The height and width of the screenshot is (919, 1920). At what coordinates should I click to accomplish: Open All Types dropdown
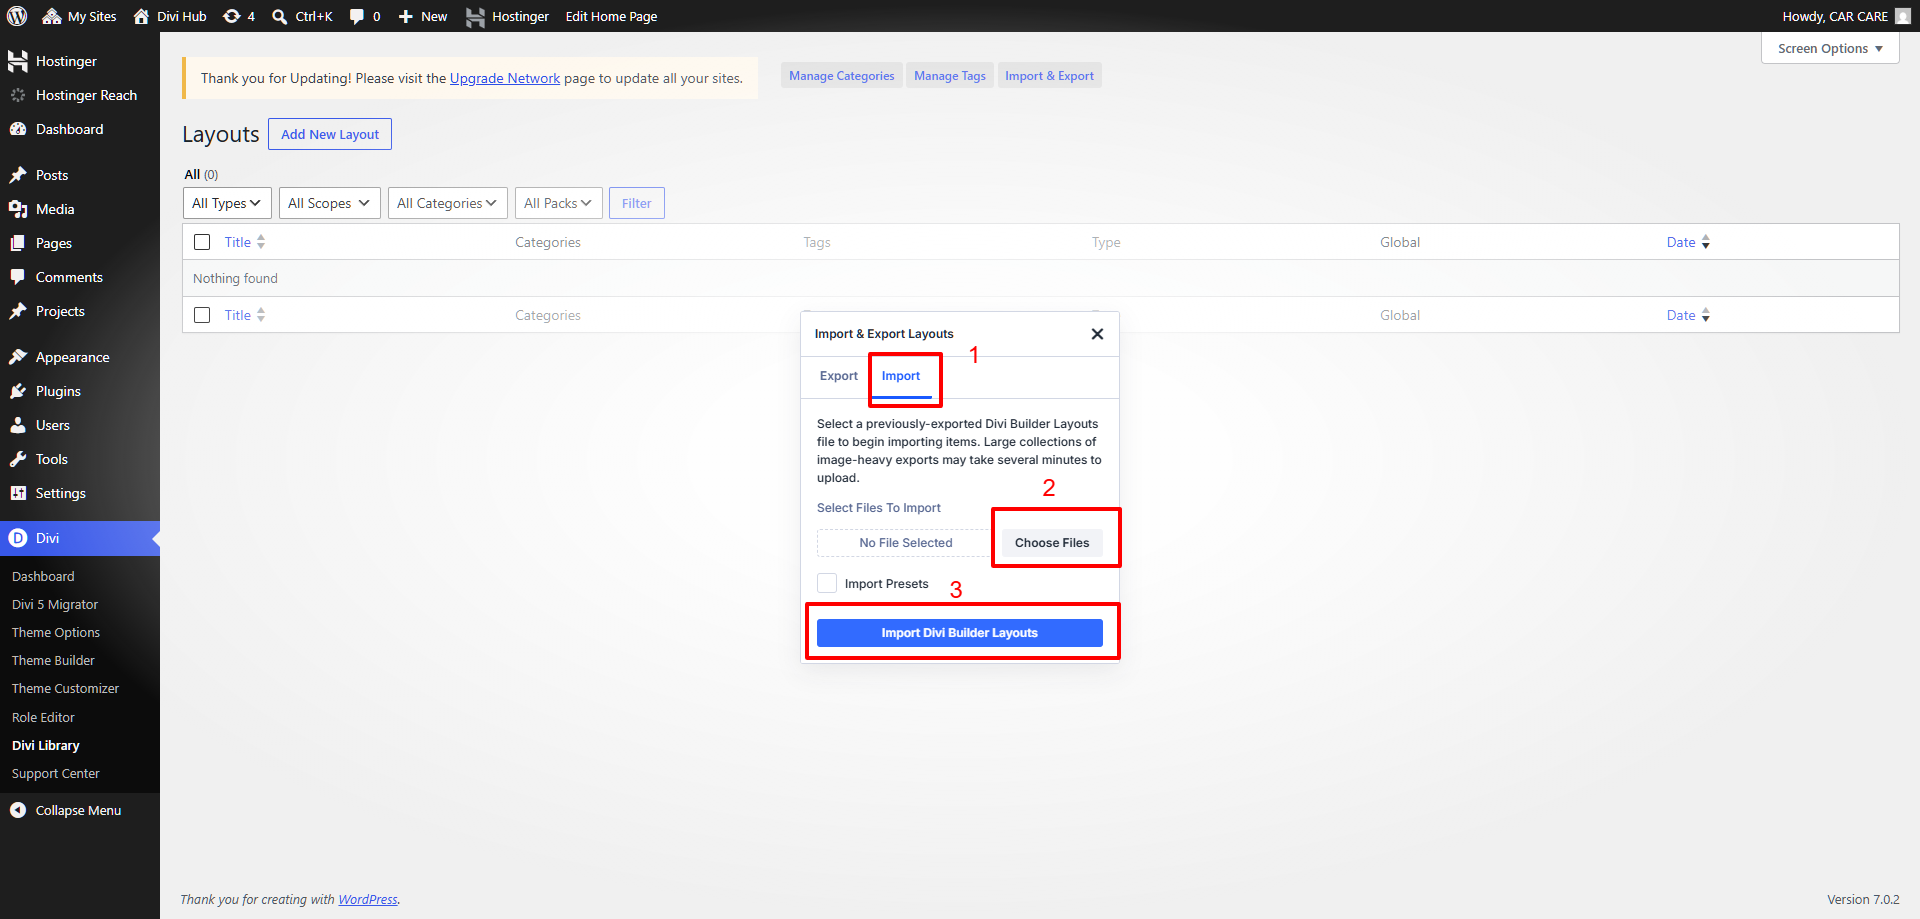[x=227, y=203]
